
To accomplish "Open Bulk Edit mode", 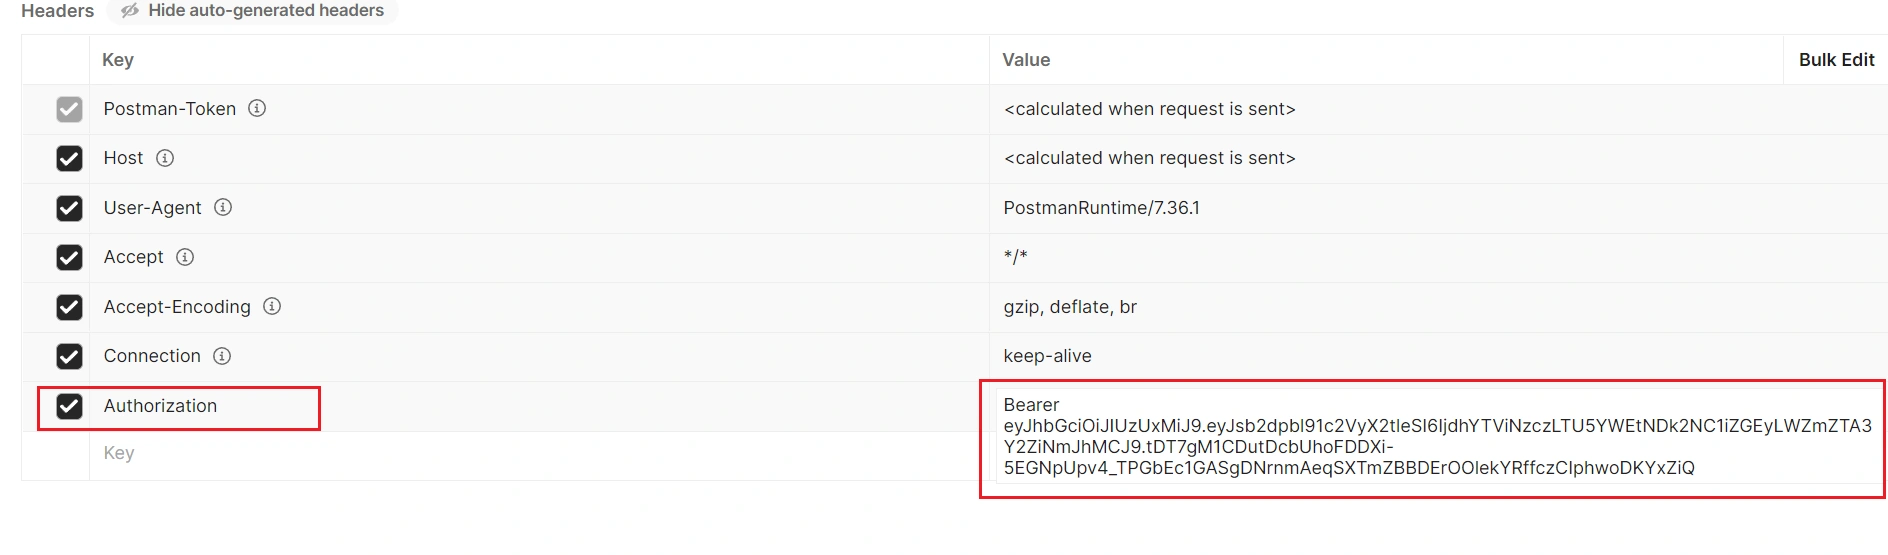I will pos(1836,60).
